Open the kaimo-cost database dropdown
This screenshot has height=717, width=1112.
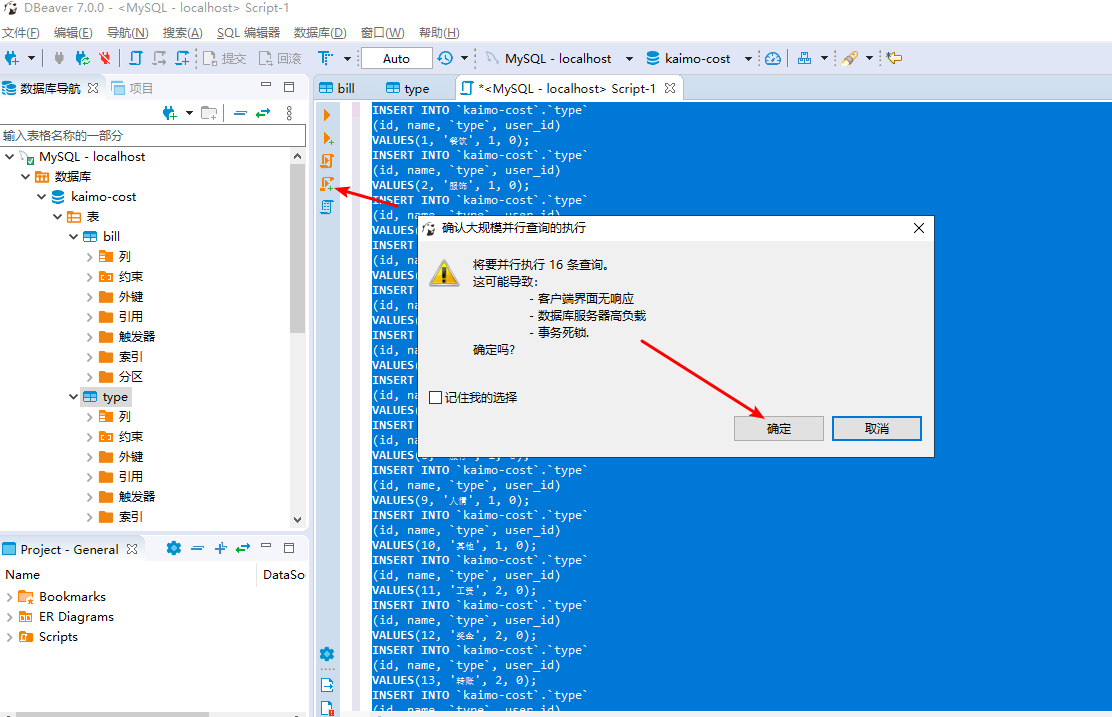click(x=747, y=58)
